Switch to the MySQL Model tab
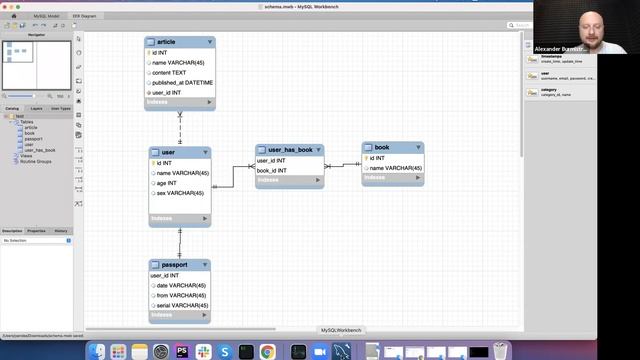This screenshot has width=640, height=360. [47, 16]
